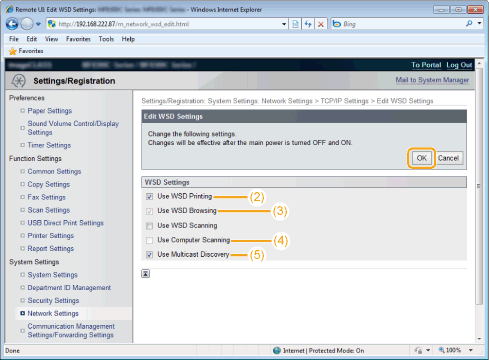This screenshot has height=361, width=489.
Task: Enable the Use WSD Scanning checkbox
Action: coord(149,226)
